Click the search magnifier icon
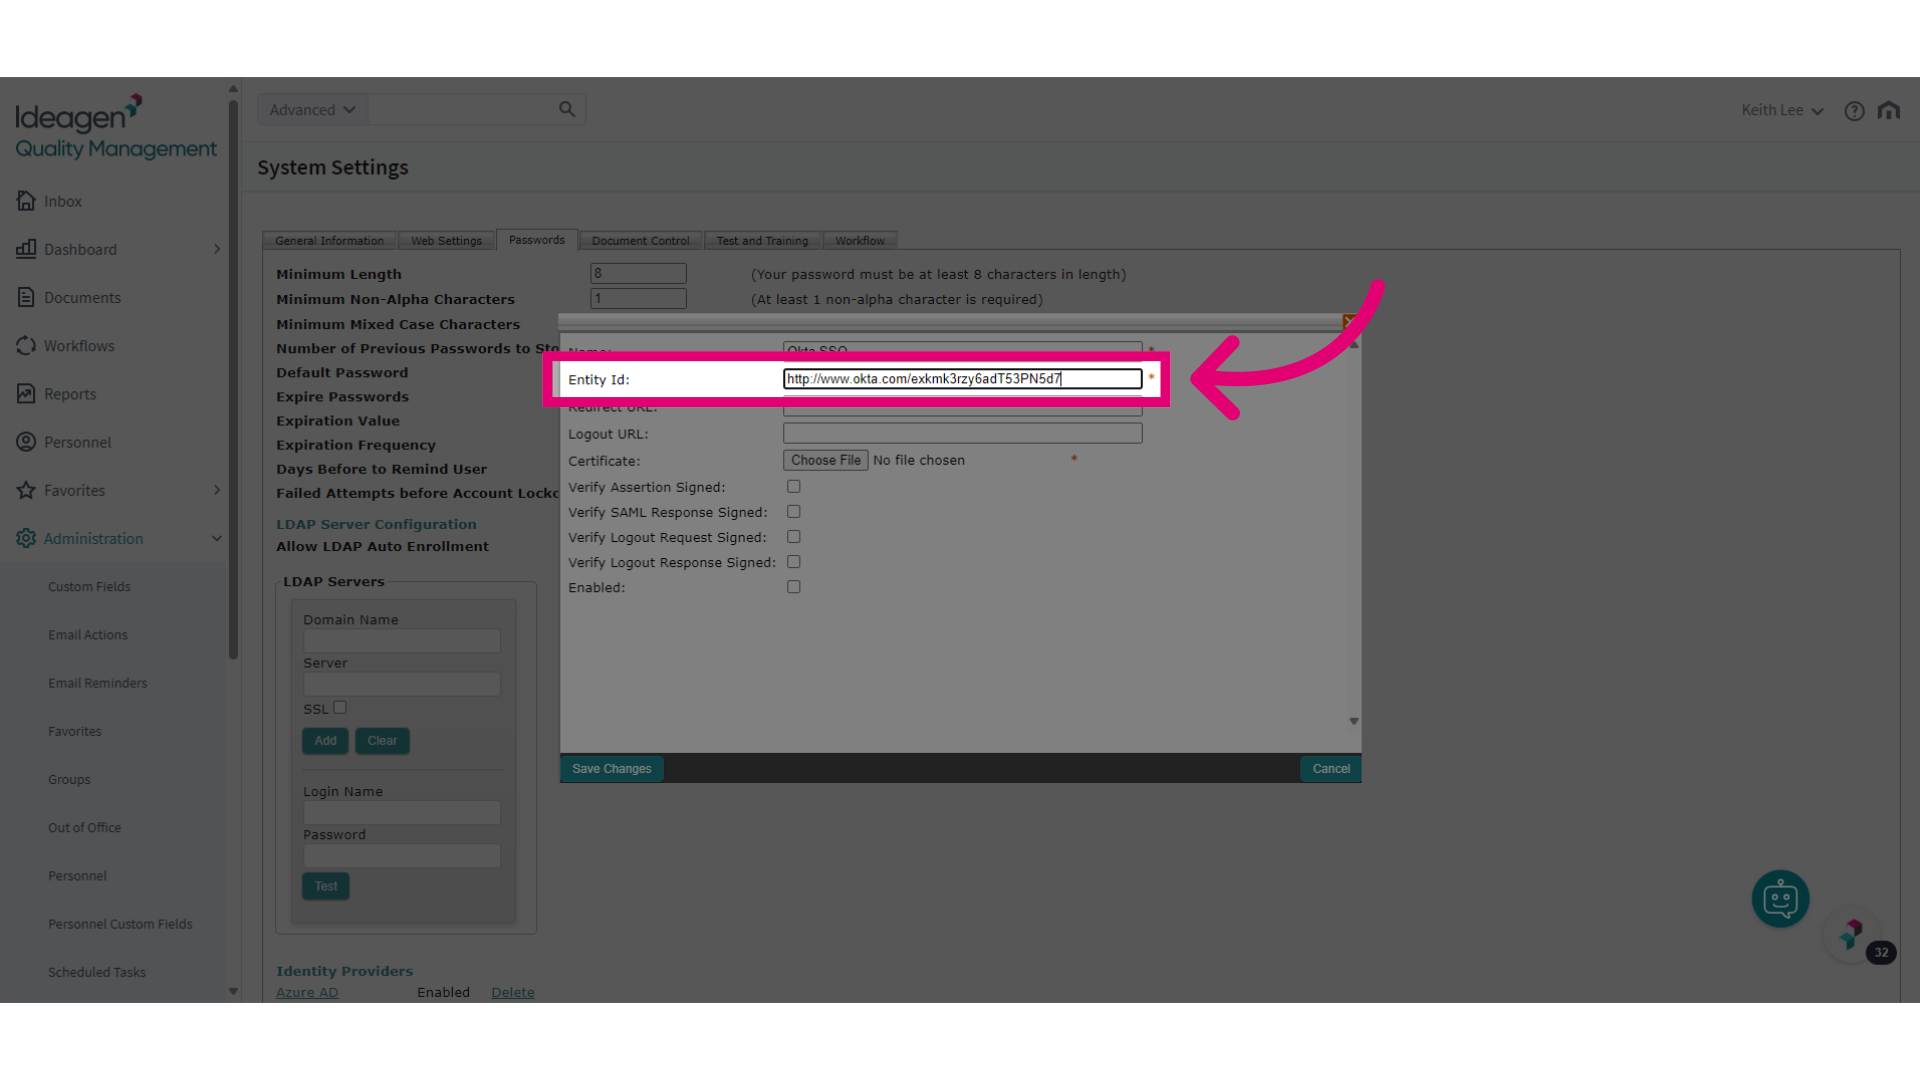The height and width of the screenshot is (1080, 1920). pyautogui.click(x=567, y=109)
